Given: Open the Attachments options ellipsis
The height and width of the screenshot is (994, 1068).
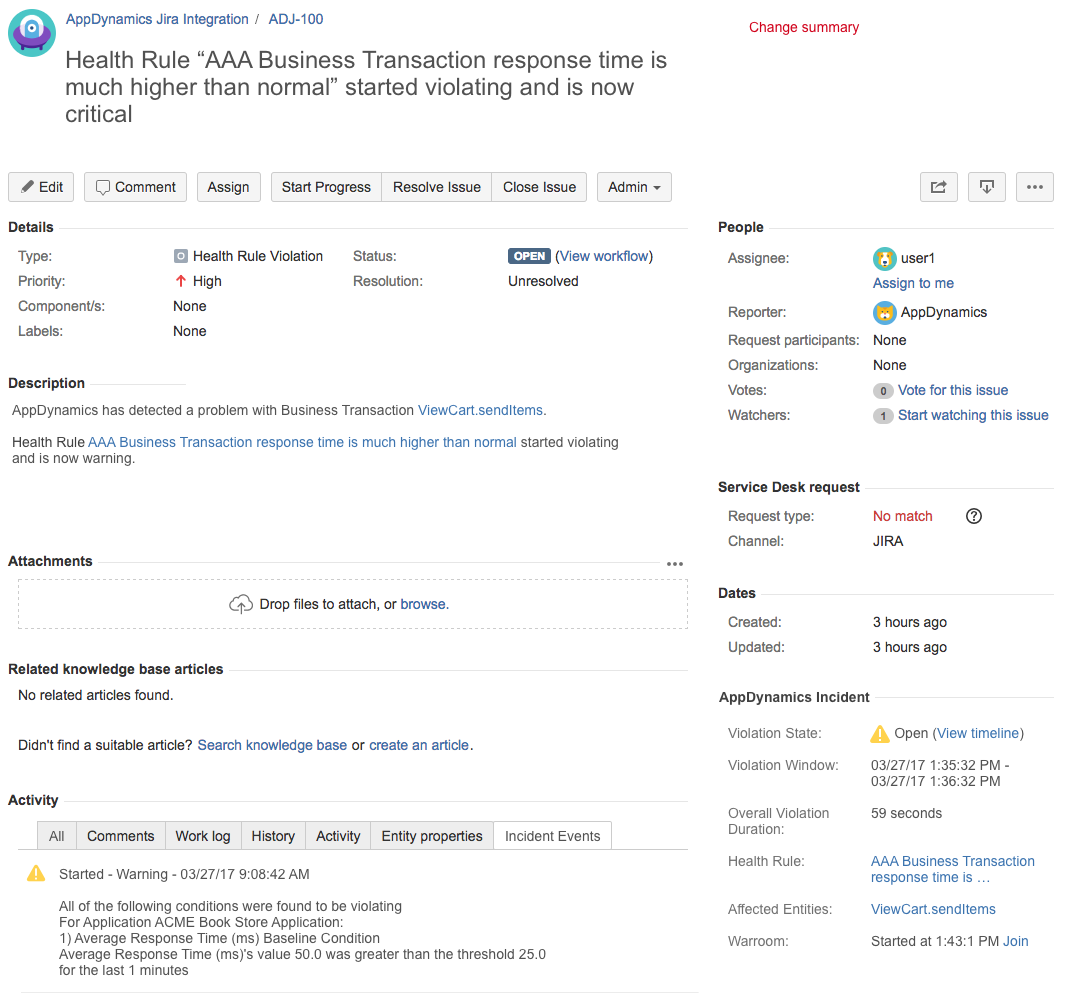Looking at the screenshot, I should [x=675, y=563].
